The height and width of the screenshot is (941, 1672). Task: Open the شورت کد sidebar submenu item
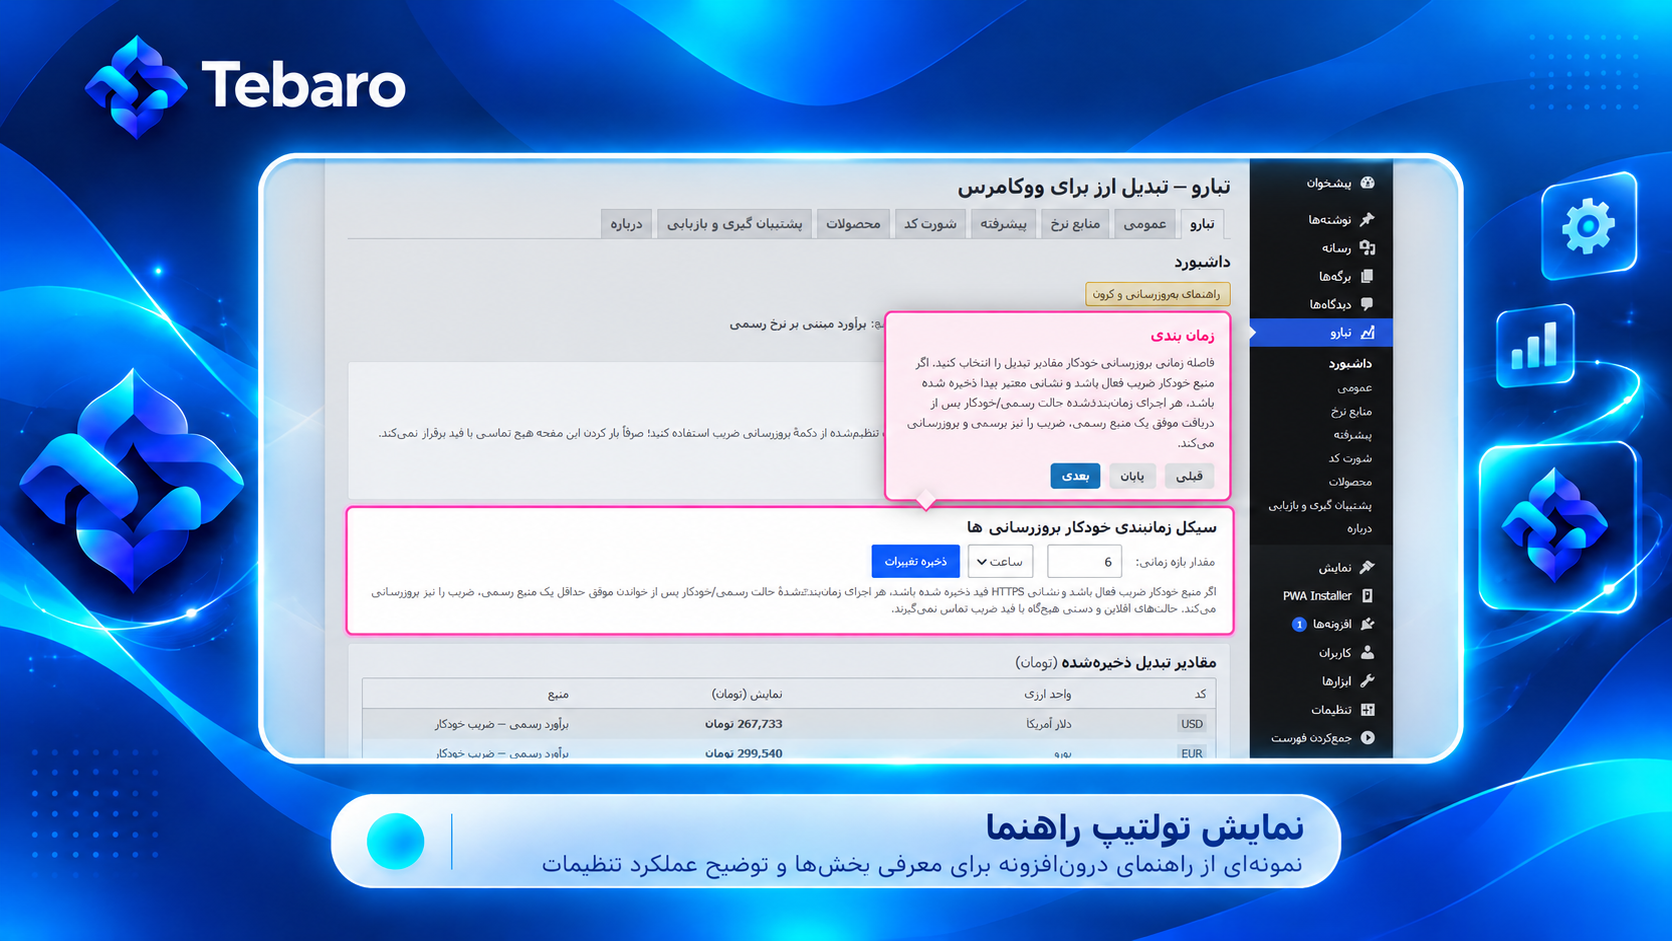(1350, 458)
